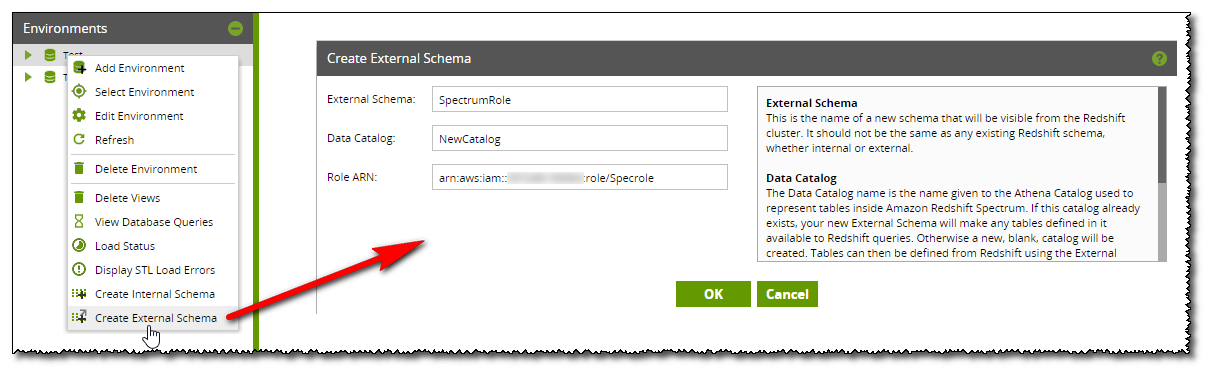The image size is (1210, 372).
Task: Click the Refresh arrow icon
Action: coord(79,140)
